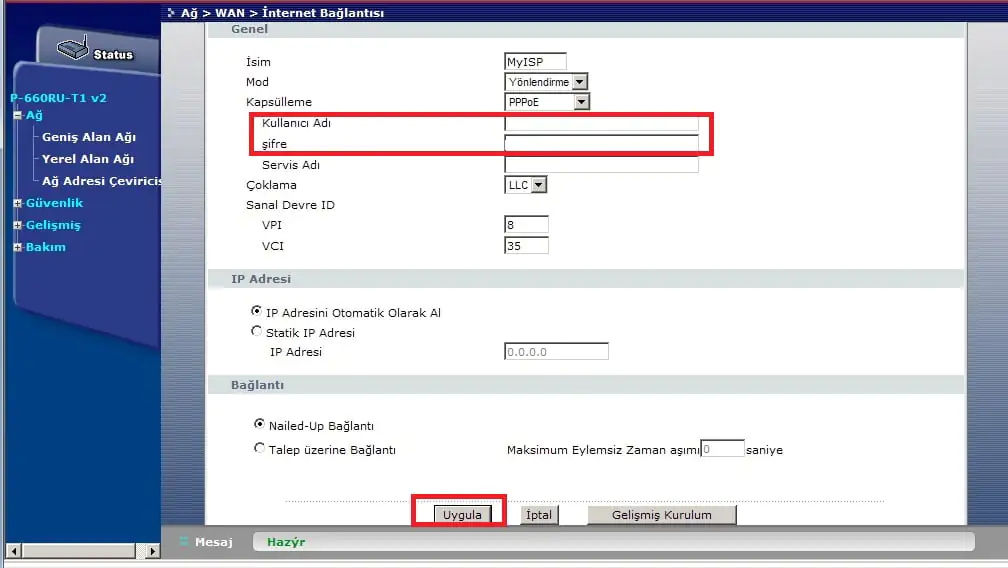Open Geniş Alan Ağı page
This screenshot has height=568, width=1008.
click(x=88, y=137)
